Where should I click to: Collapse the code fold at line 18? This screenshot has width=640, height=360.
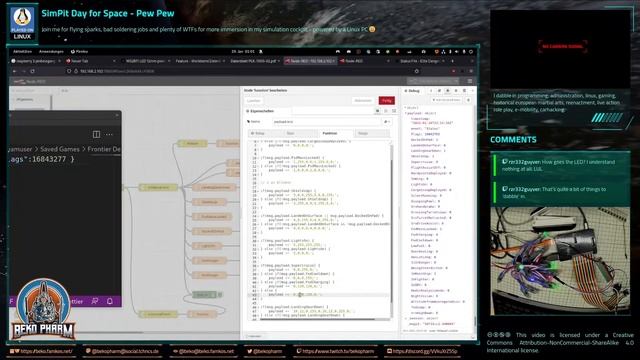click(x=259, y=191)
